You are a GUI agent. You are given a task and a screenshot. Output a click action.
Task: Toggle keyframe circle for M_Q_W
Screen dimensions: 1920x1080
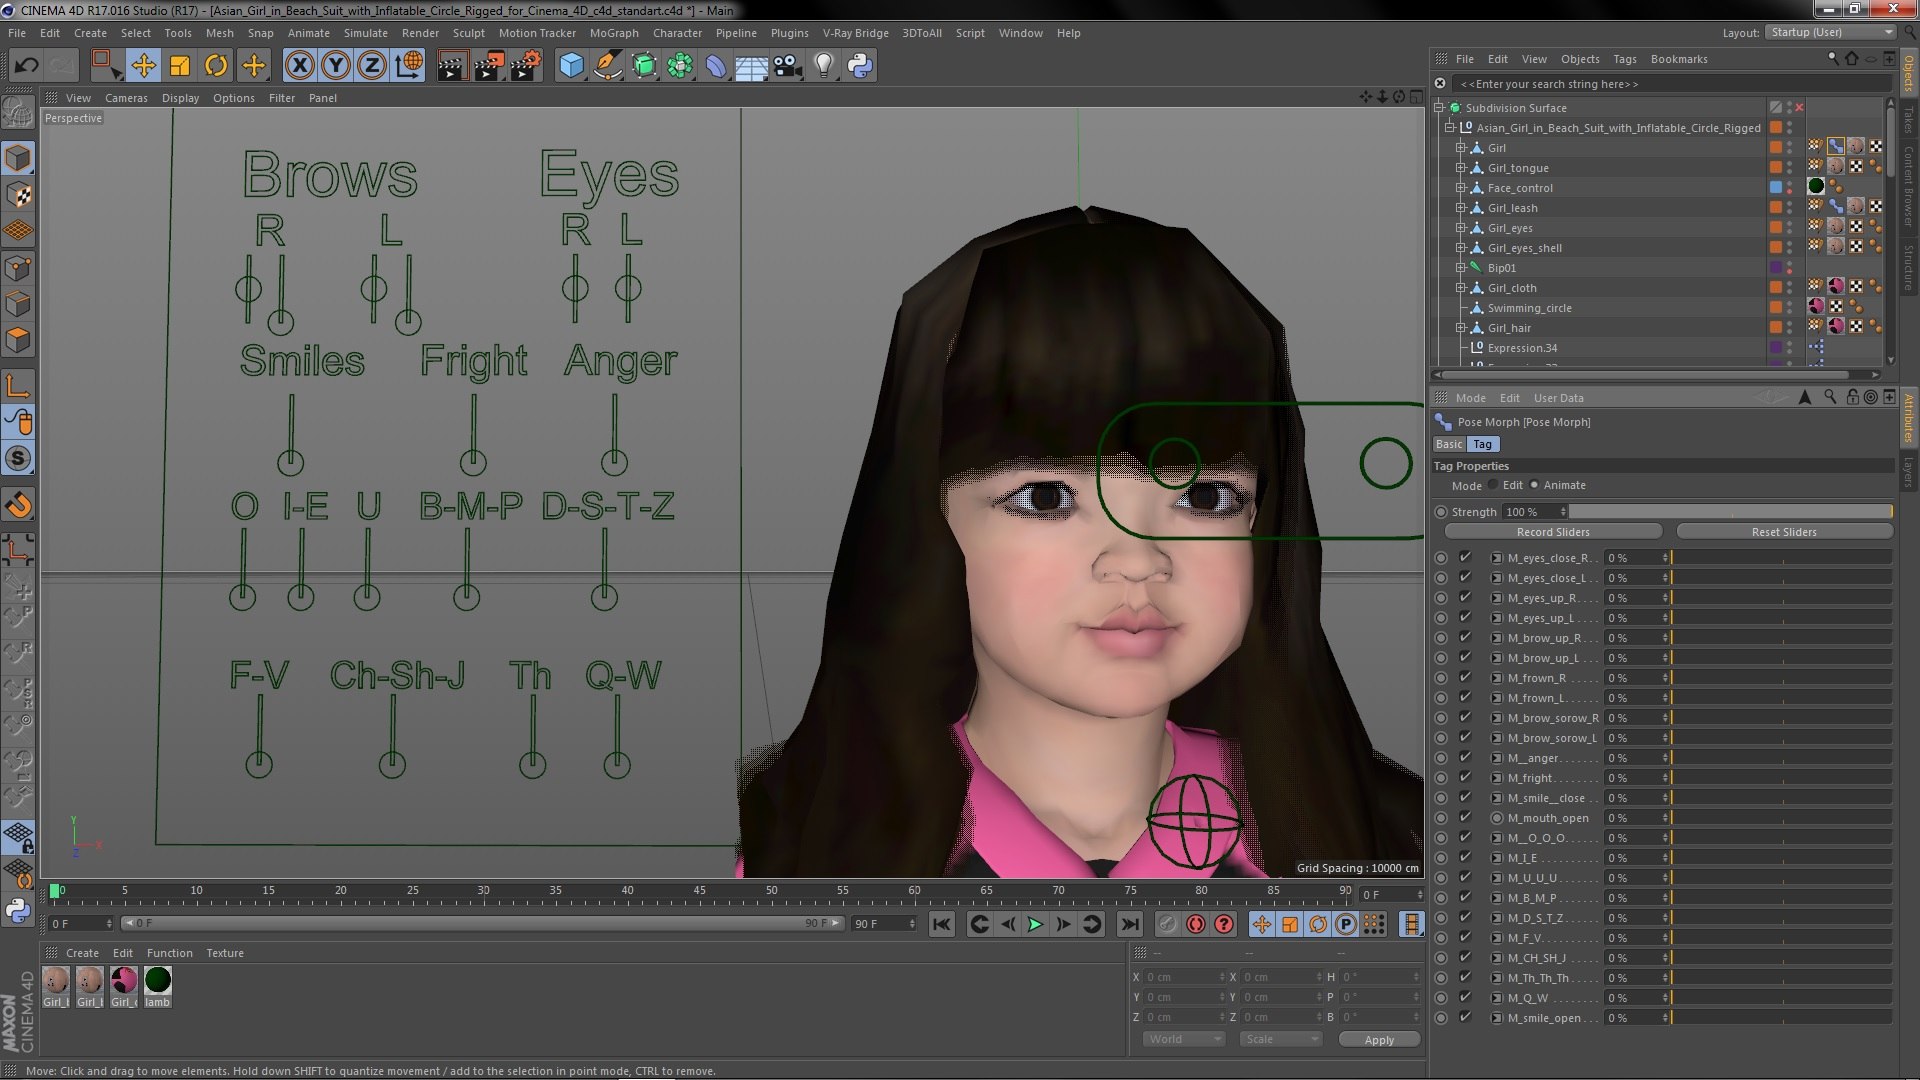(x=1441, y=998)
